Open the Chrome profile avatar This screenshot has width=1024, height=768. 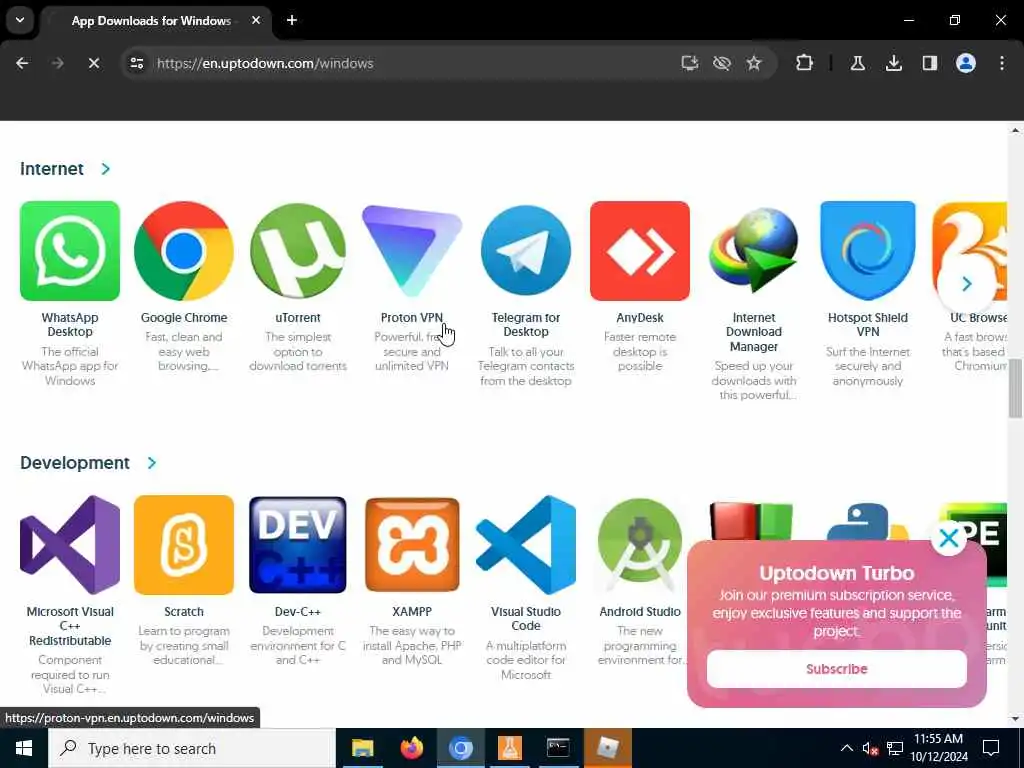click(965, 63)
